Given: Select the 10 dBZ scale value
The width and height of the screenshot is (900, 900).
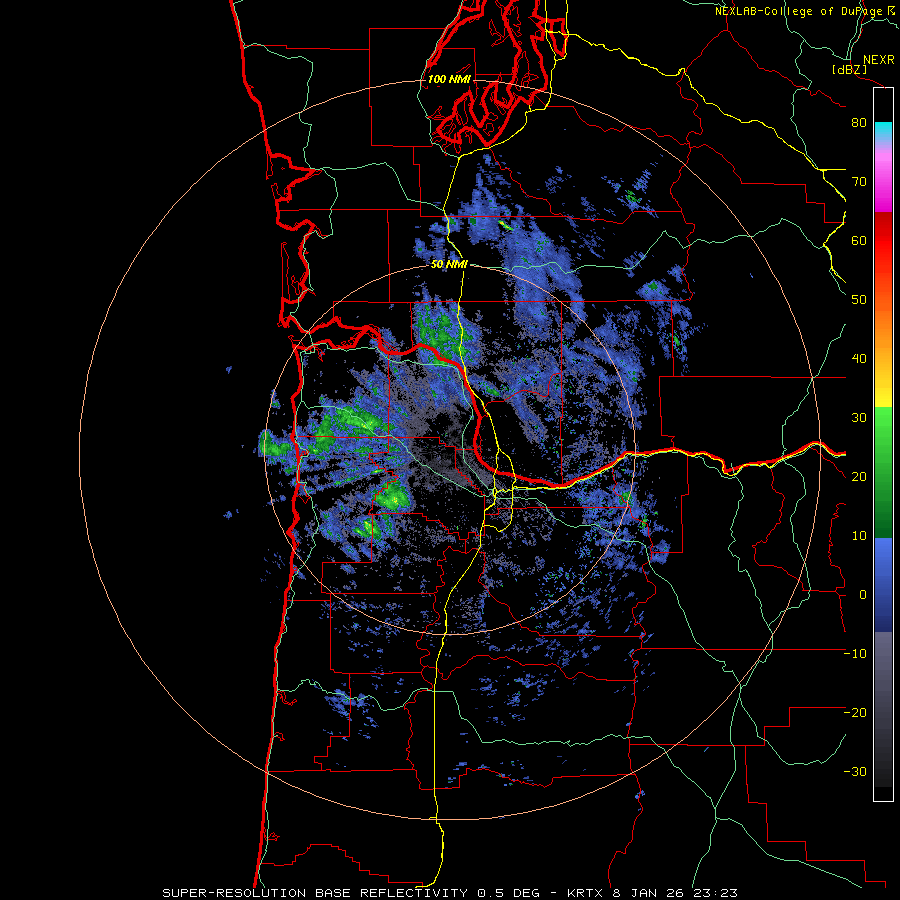Looking at the screenshot, I should pos(859,536).
